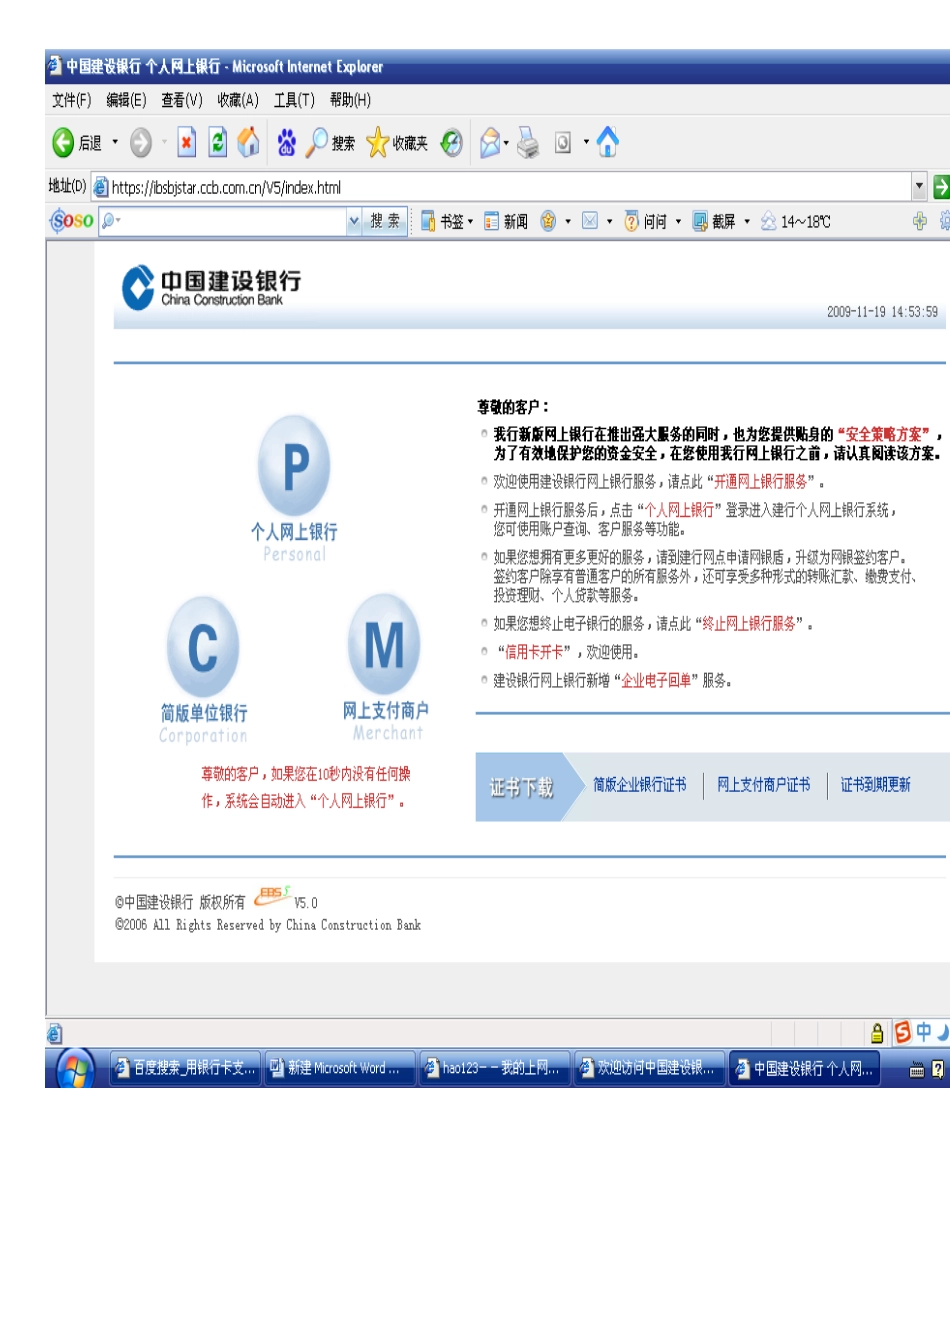Screen dimensions: 950x1344
Task: Click the green Refresh page icon
Action: (218, 143)
